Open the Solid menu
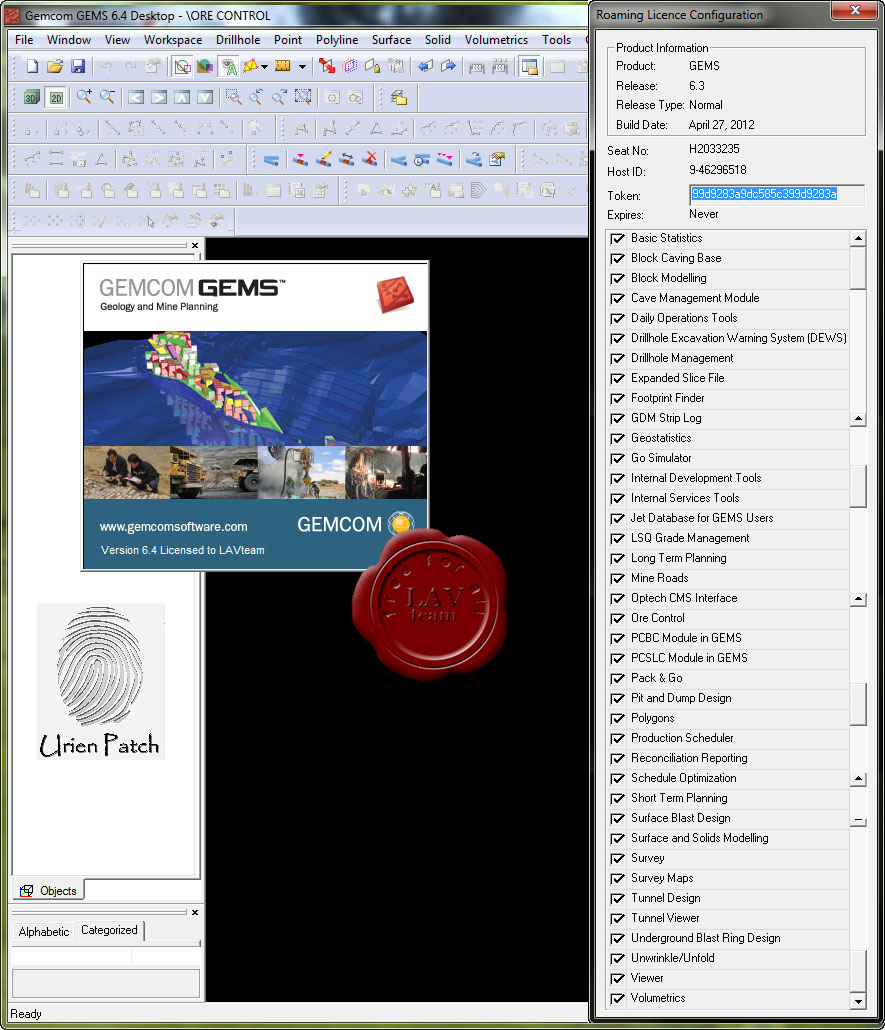Viewport: 885px width, 1030px height. (438, 40)
